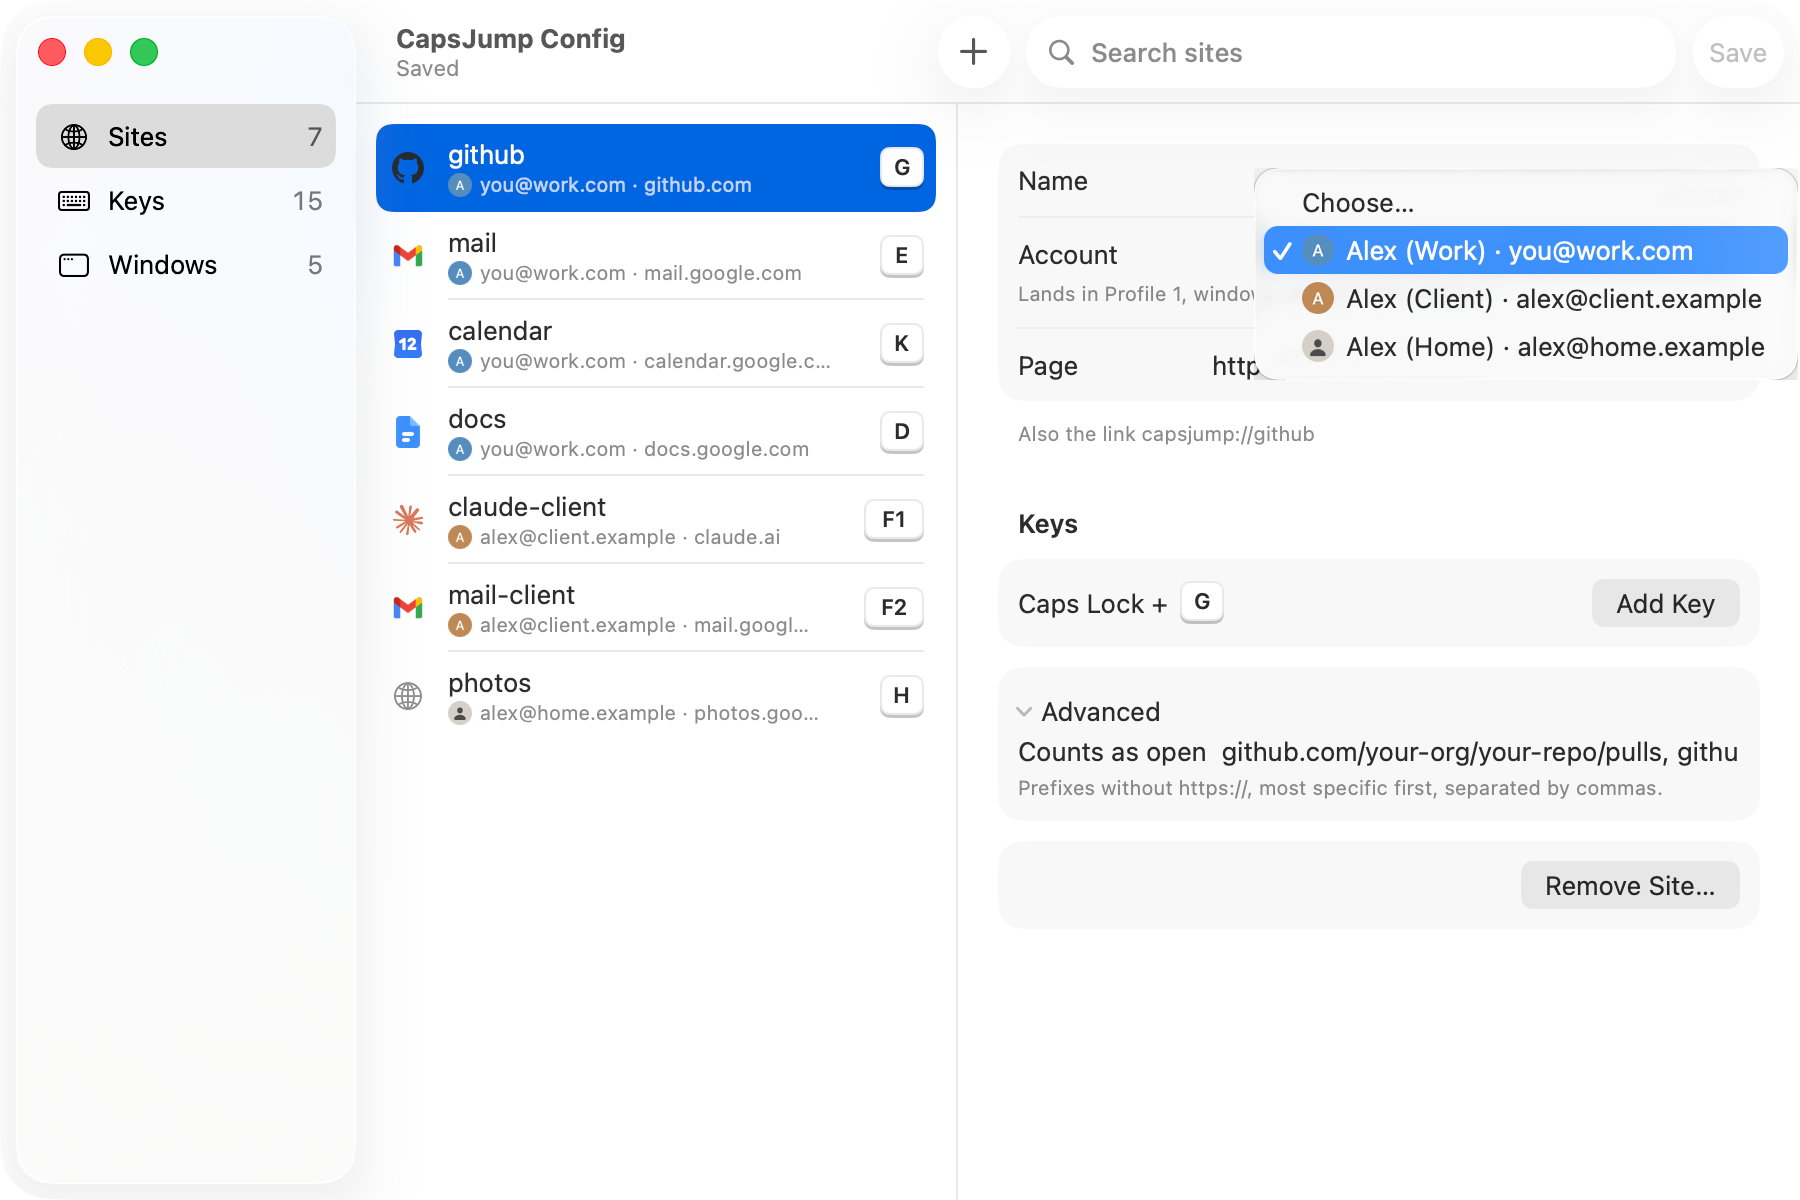The image size is (1800, 1200).
Task: Click the search magnifier icon
Action: pyautogui.click(x=1061, y=52)
